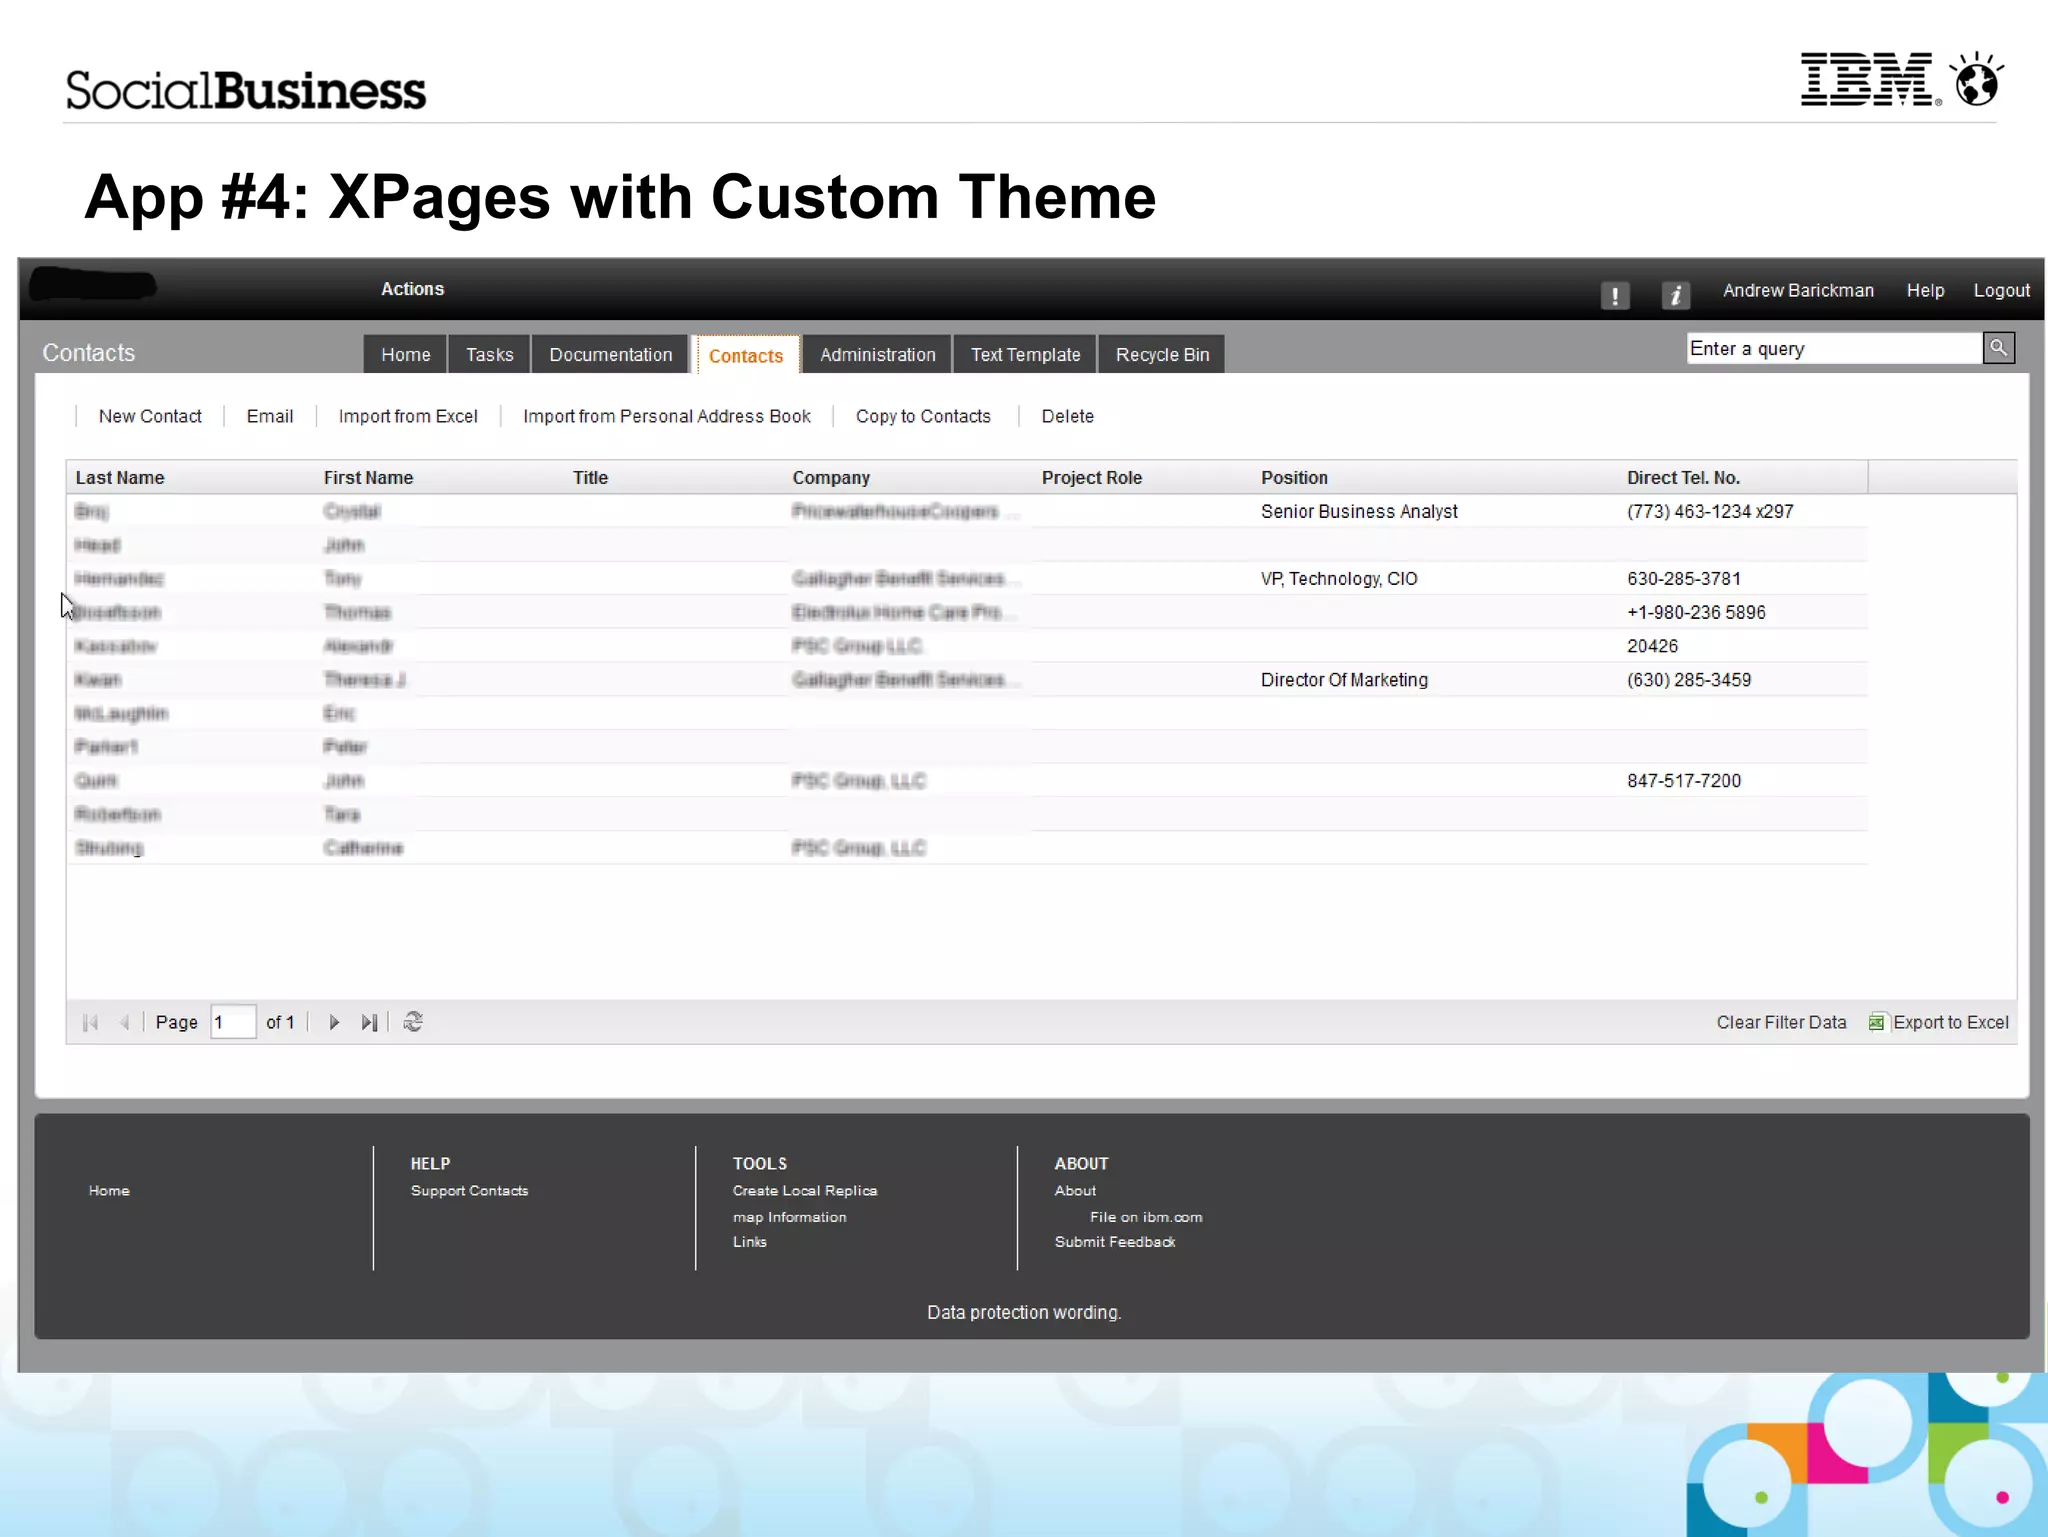This screenshot has height=1537, width=2048.
Task: Click the Excel icon beside Export
Action: (1876, 1022)
